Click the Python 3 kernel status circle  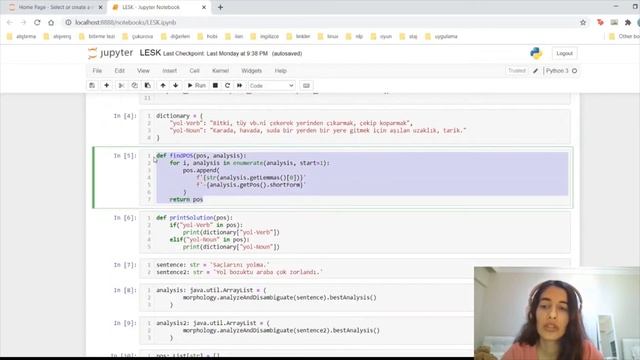click(574, 71)
